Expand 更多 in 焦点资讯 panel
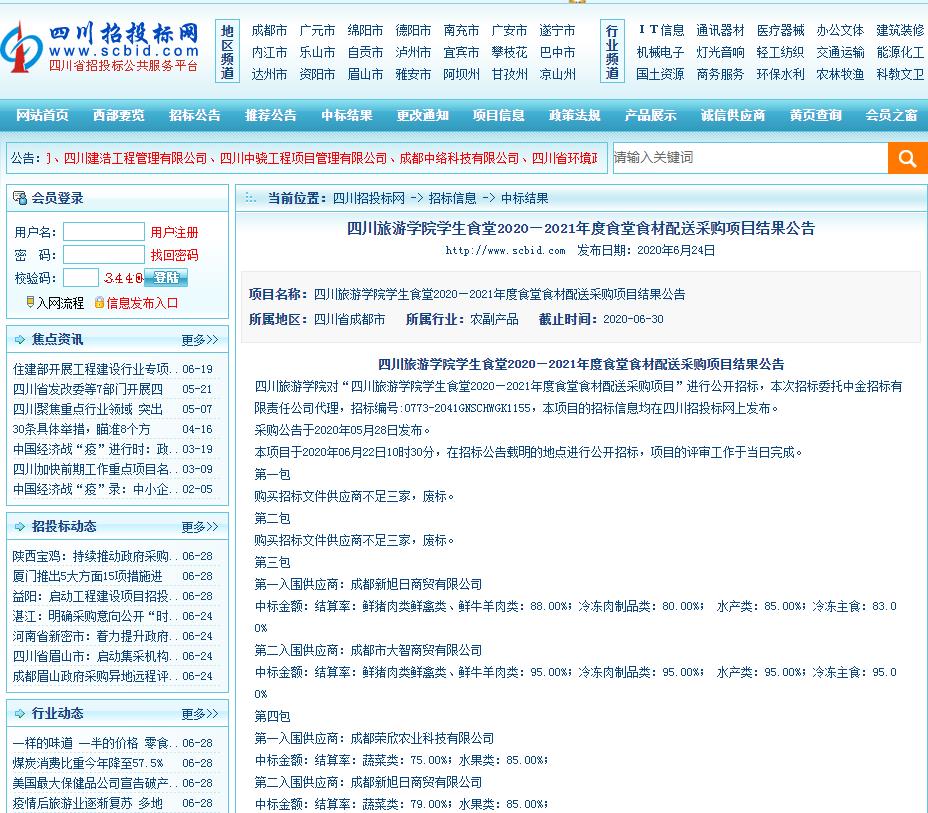Image resolution: width=928 pixels, height=813 pixels. pos(200,340)
